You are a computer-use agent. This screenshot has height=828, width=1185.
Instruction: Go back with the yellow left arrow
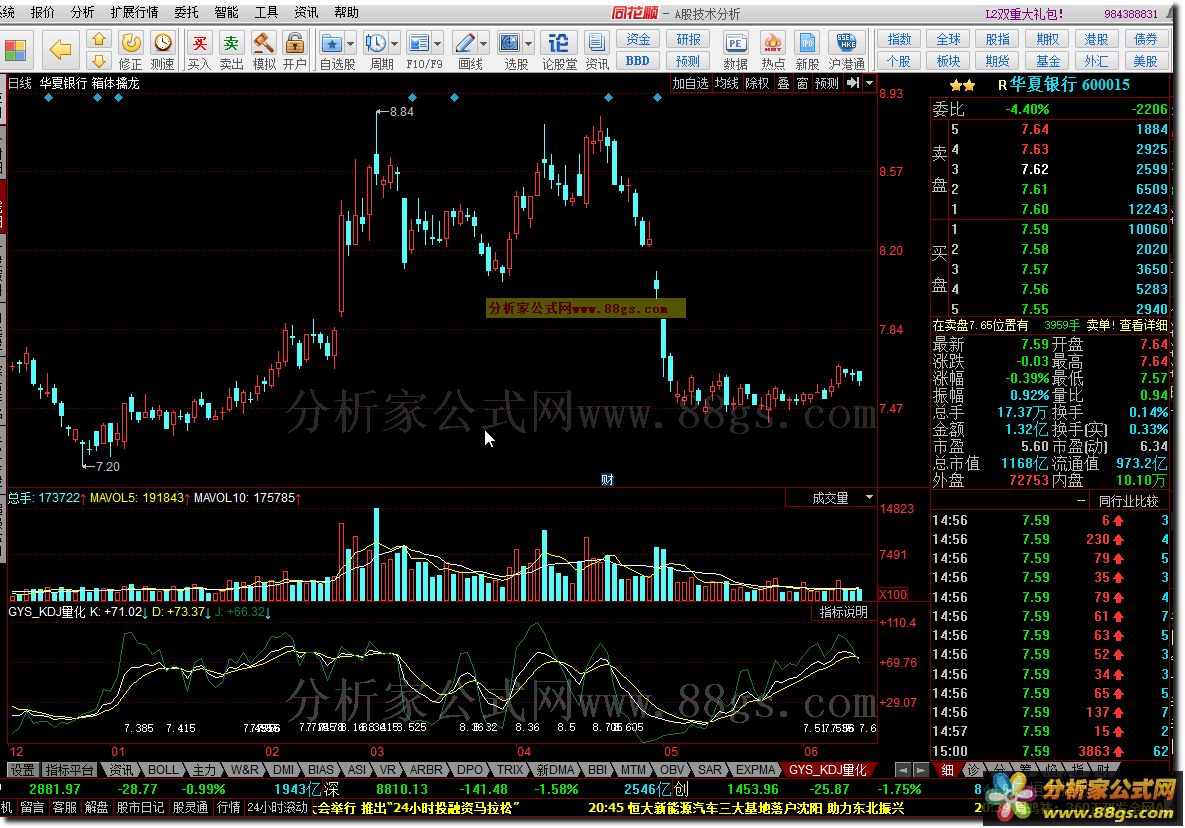[60, 50]
